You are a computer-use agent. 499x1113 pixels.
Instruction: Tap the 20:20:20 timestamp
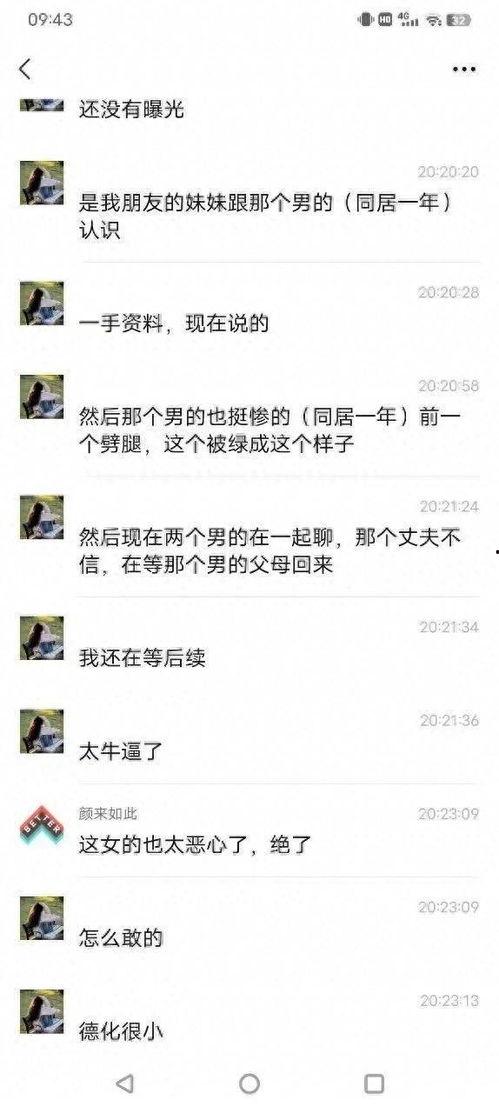[x=448, y=172]
